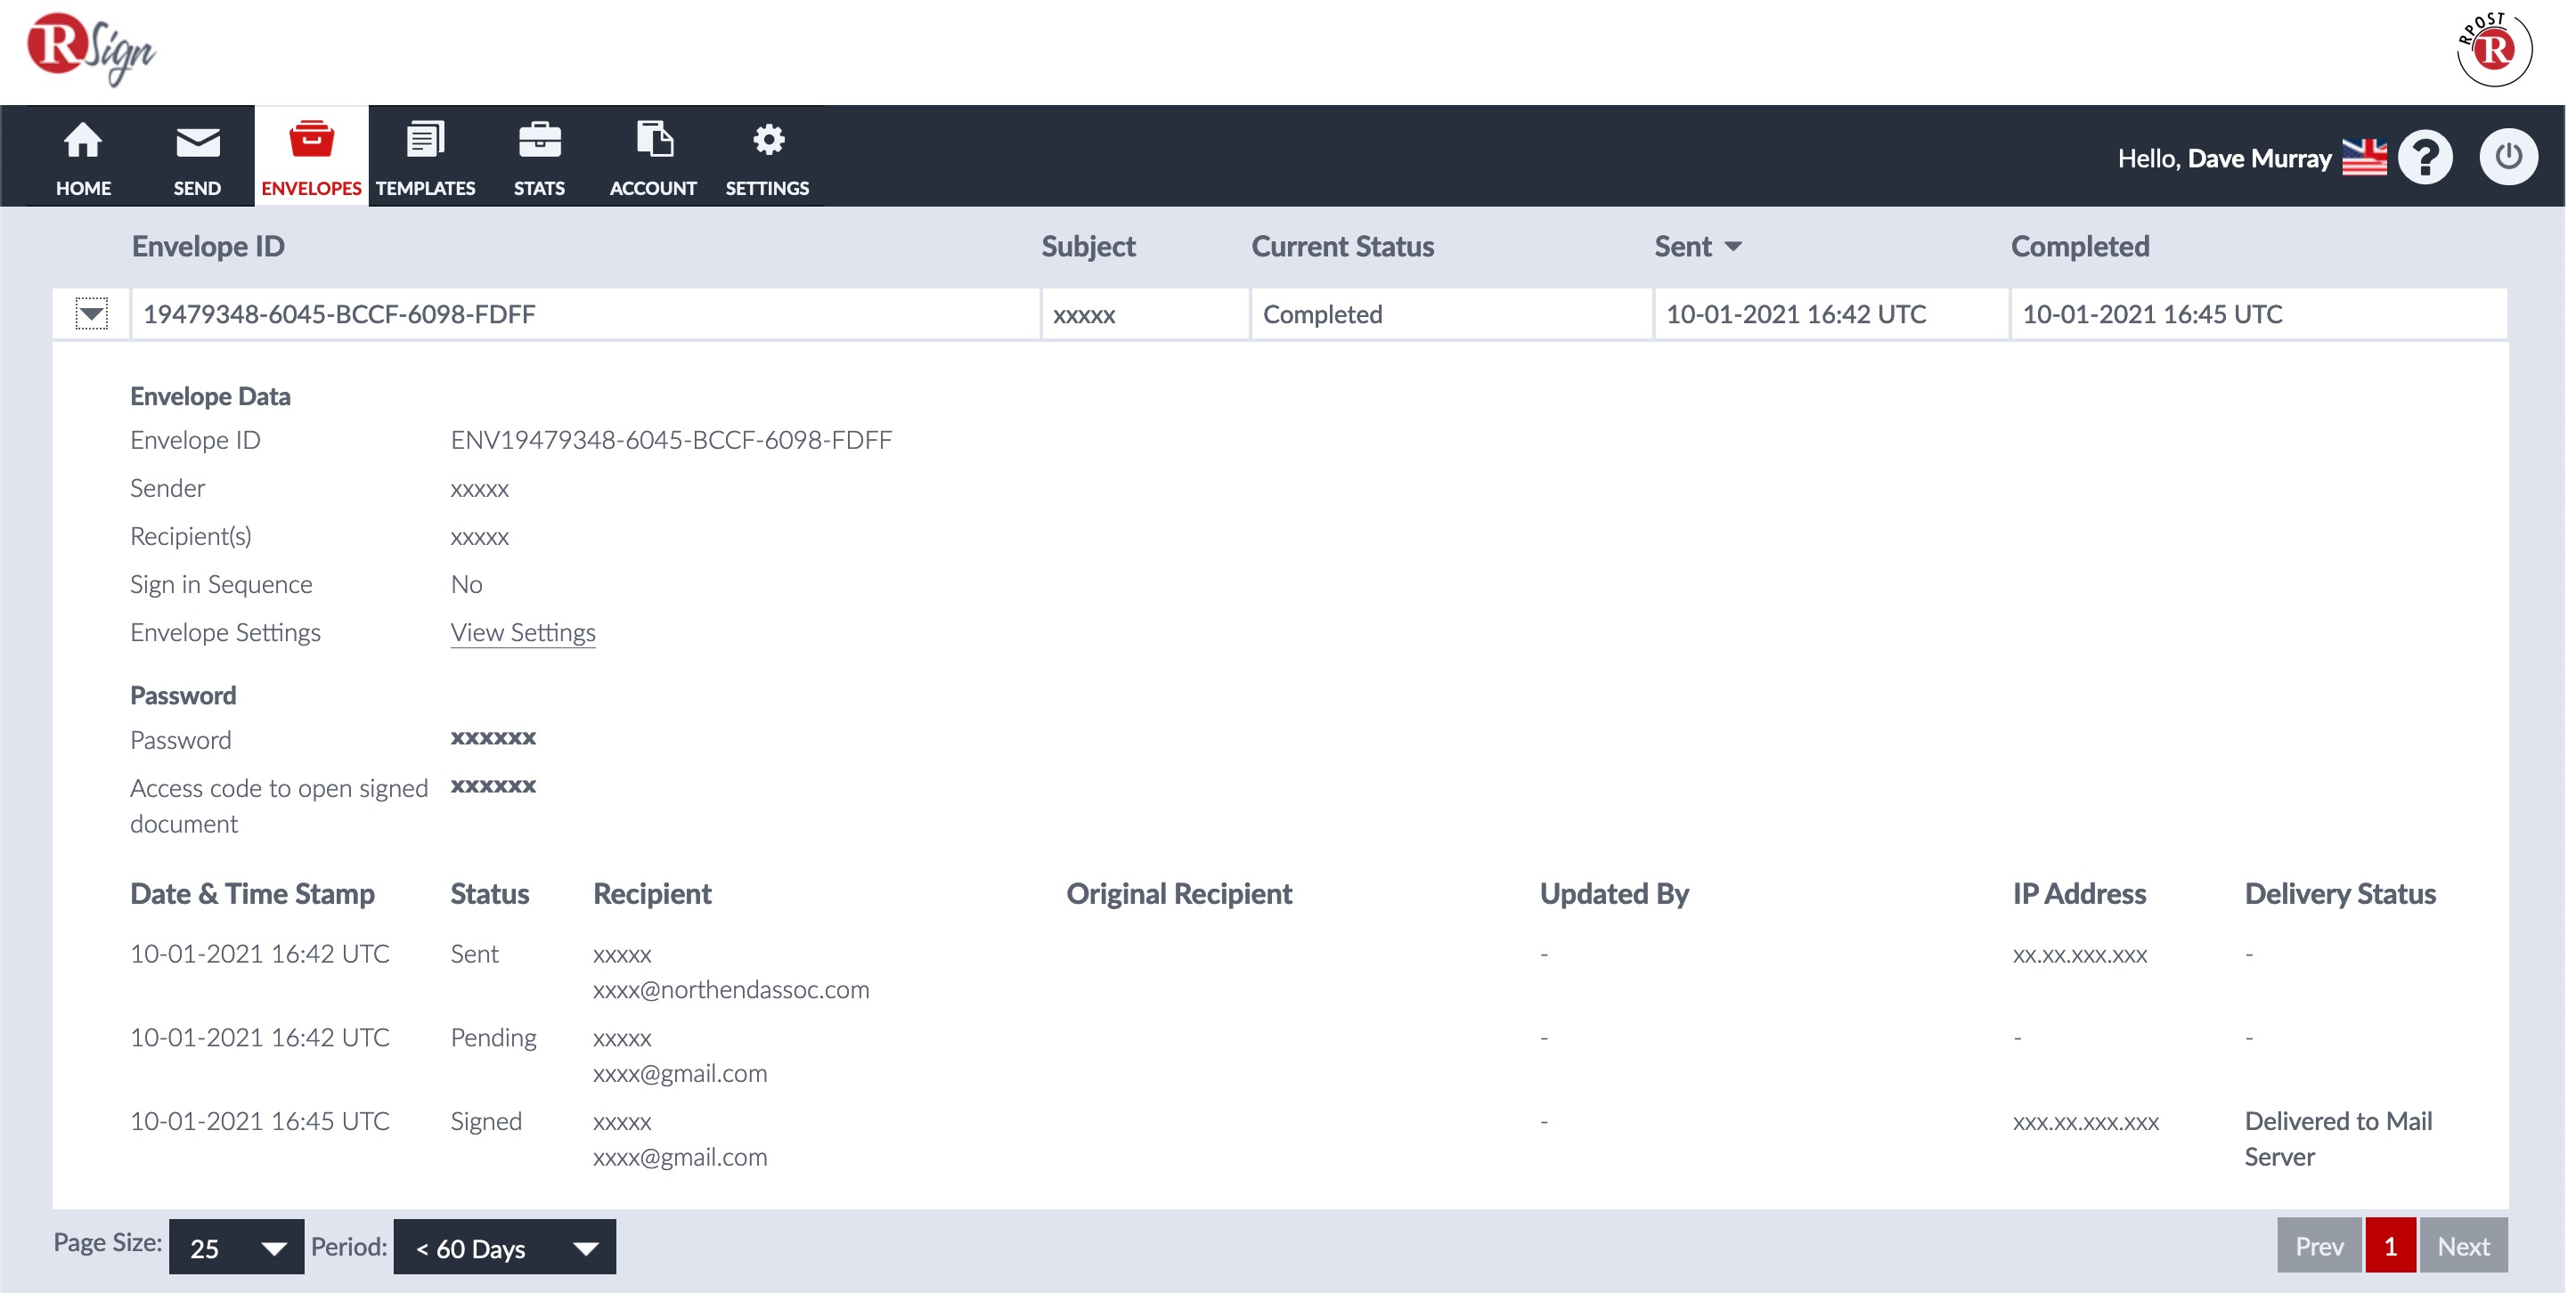Click the Original Recipient column header
2576x1293 pixels.
[x=1179, y=894]
